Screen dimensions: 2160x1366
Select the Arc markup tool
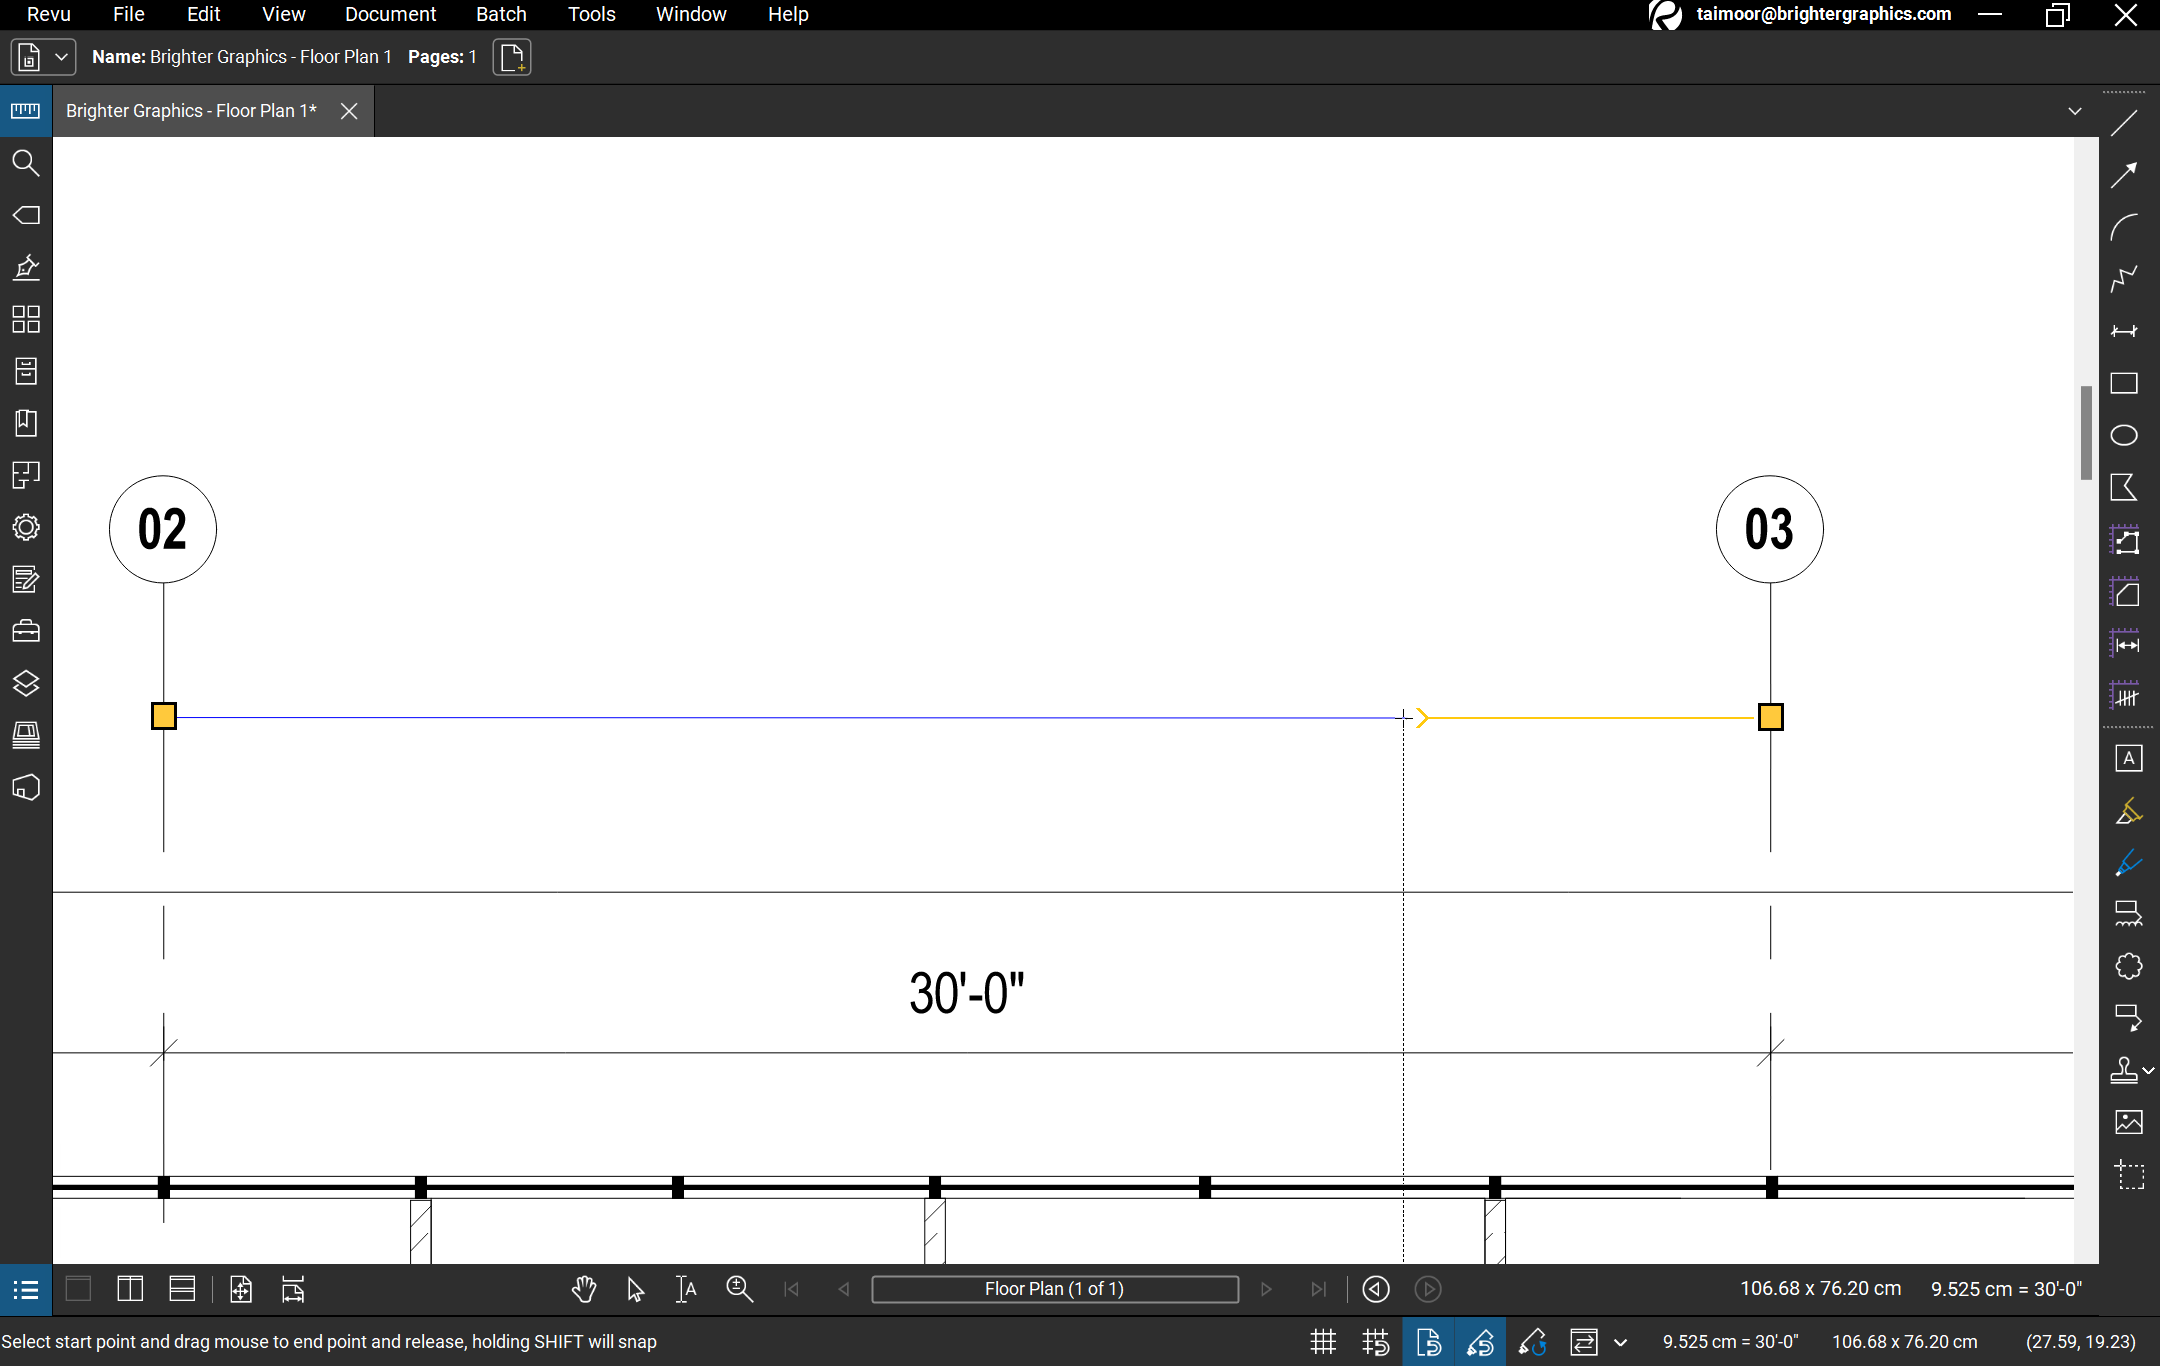(2124, 228)
